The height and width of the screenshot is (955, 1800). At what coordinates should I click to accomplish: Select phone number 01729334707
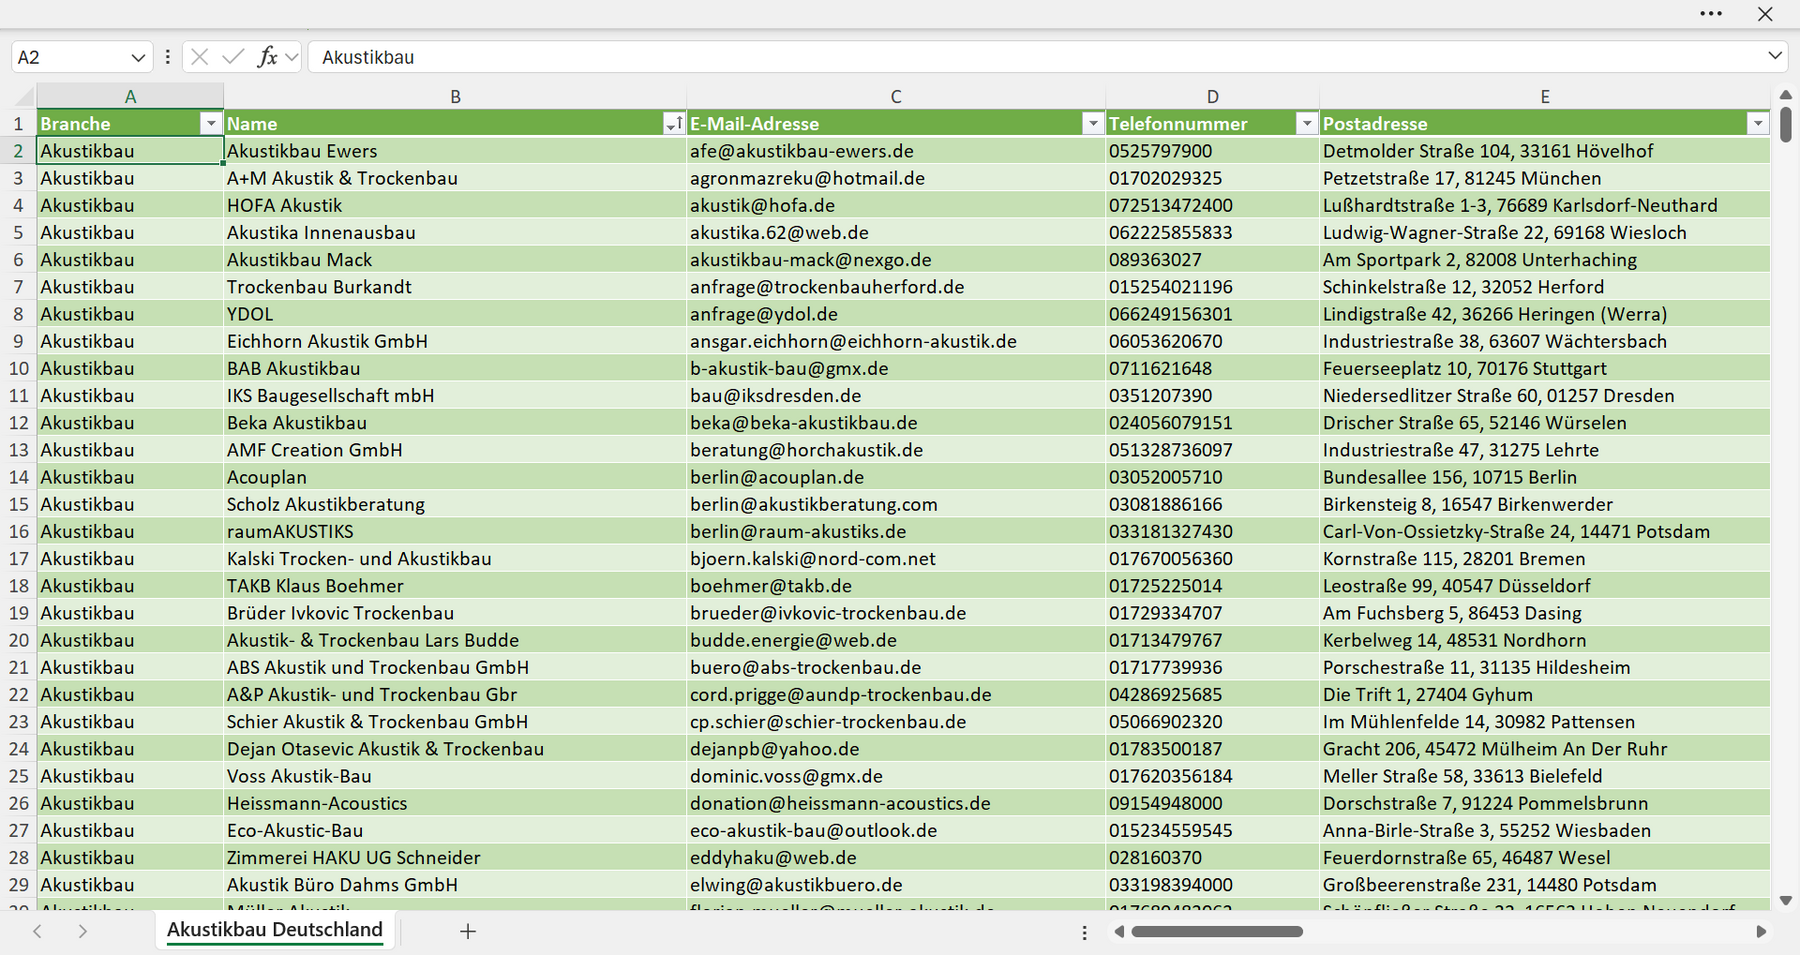[x=1212, y=613]
